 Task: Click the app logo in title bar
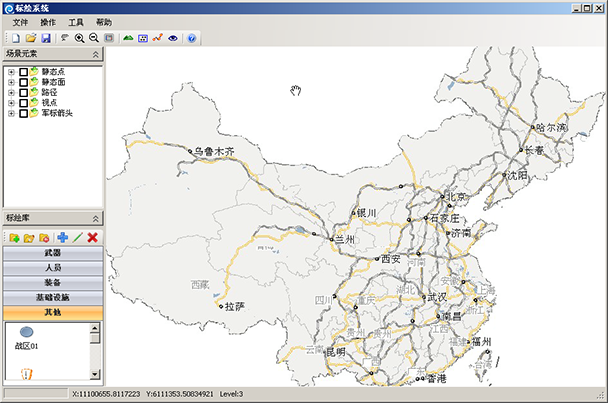[x=9, y=8]
